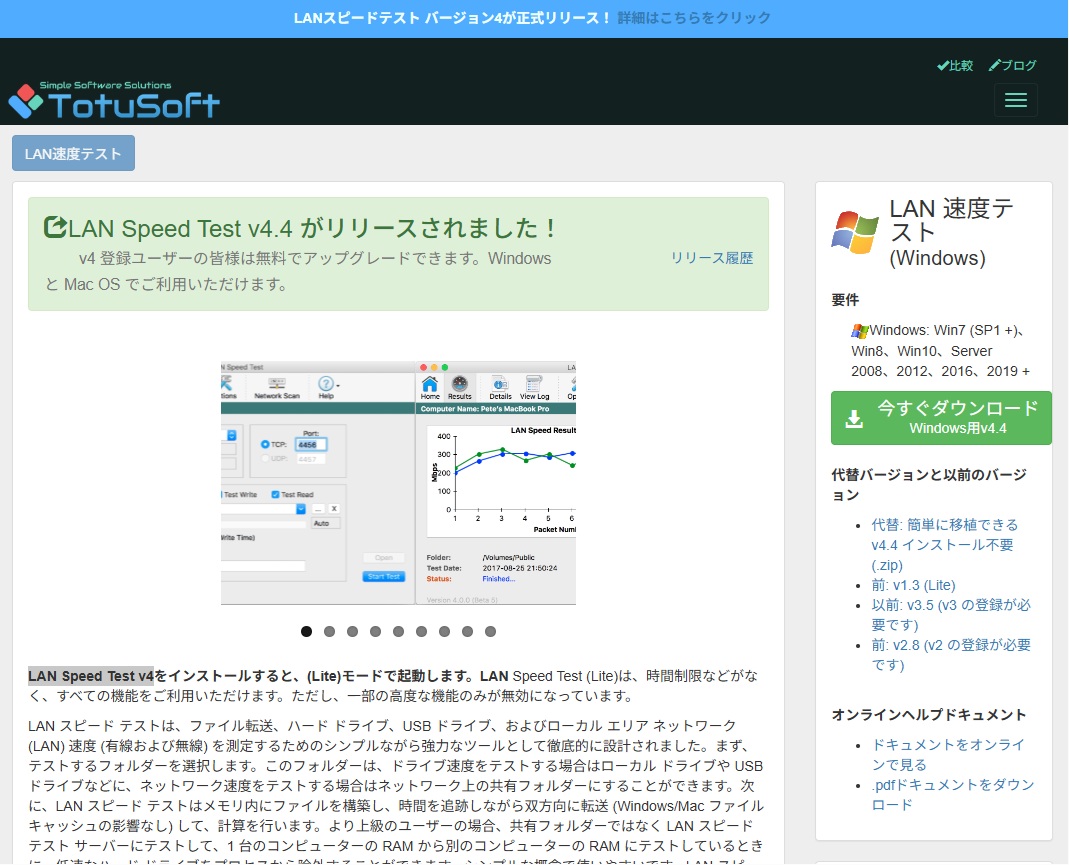1069x865 pixels.
Task: Open the ブログ link with pencil
Action: point(1012,66)
